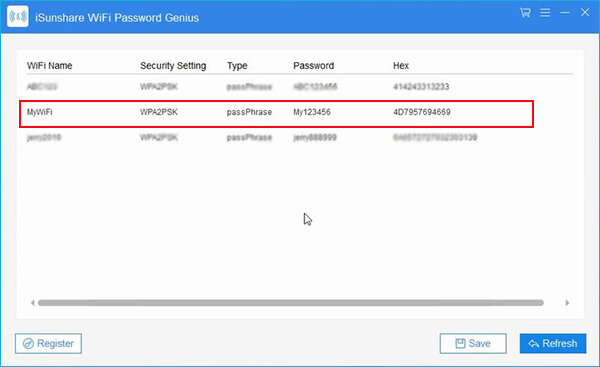
Task: Click the Password column header
Action: [313, 66]
